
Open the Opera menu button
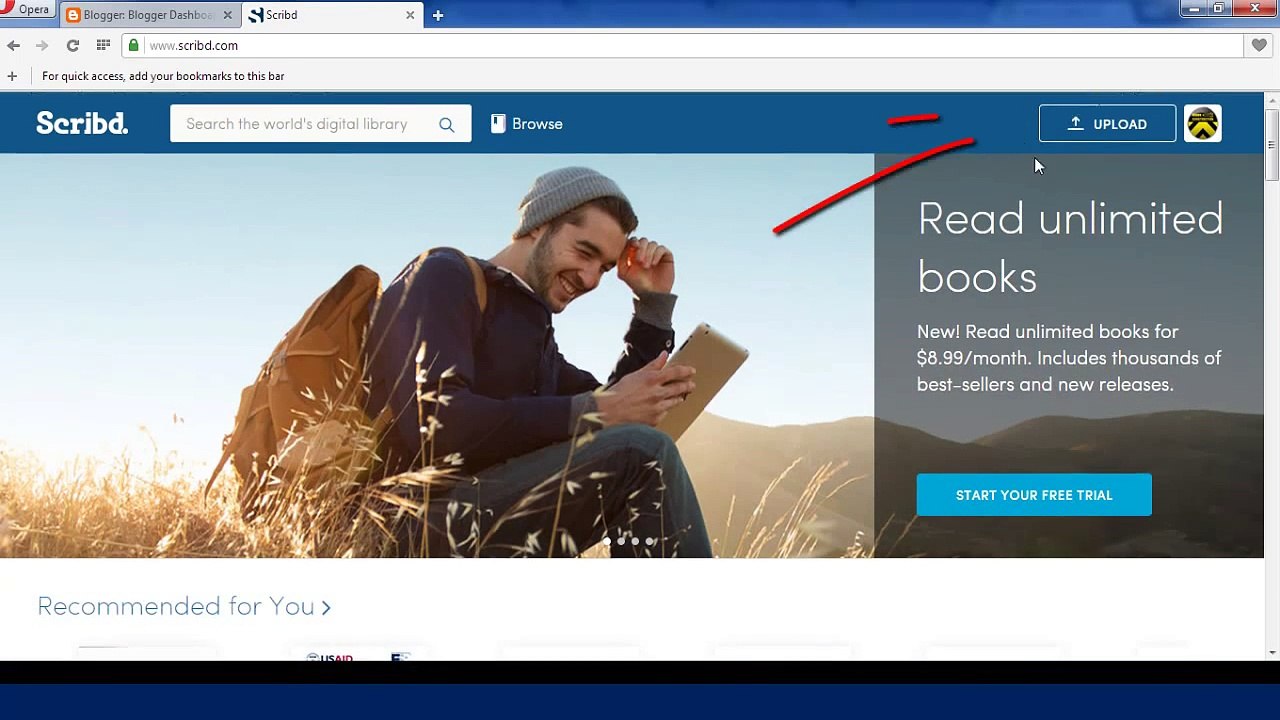coord(26,9)
